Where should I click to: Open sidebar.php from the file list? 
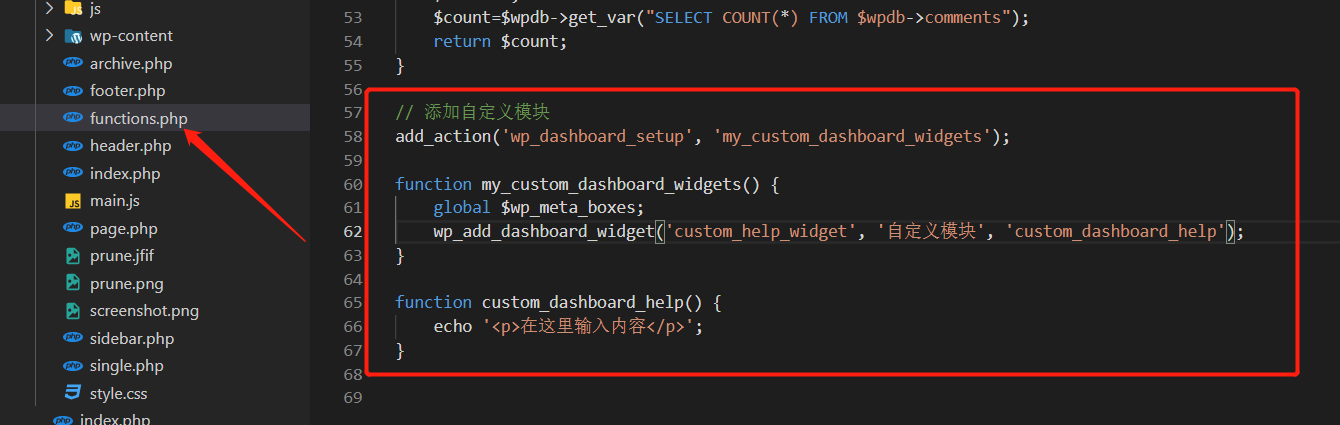click(x=131, y=338)
